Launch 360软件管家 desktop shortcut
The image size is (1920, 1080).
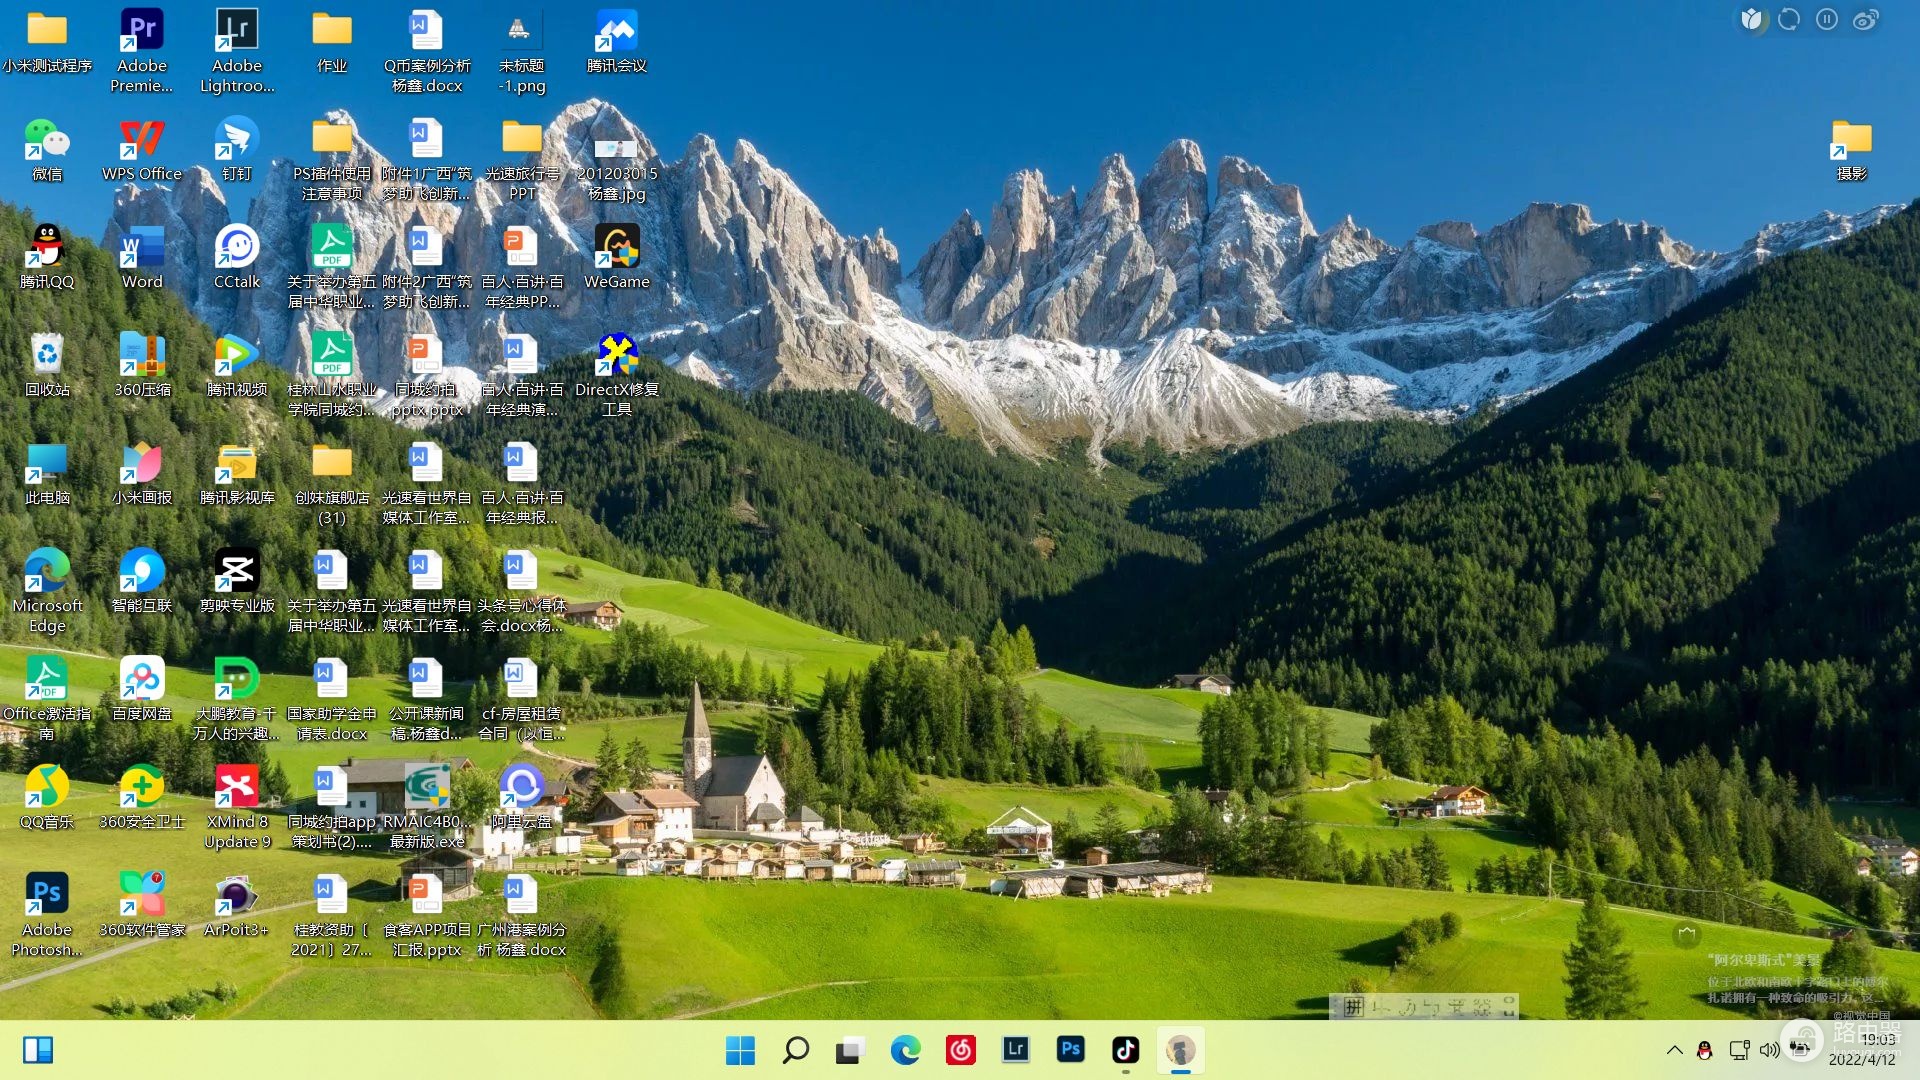[142, 906]
